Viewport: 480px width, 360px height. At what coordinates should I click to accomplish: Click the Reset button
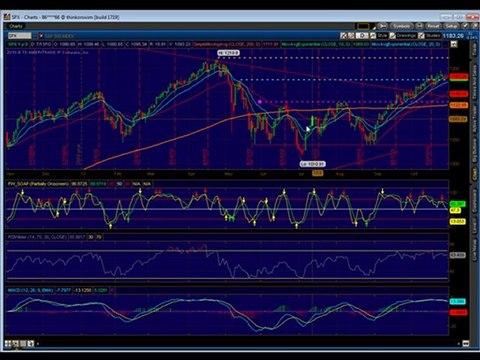433,26
